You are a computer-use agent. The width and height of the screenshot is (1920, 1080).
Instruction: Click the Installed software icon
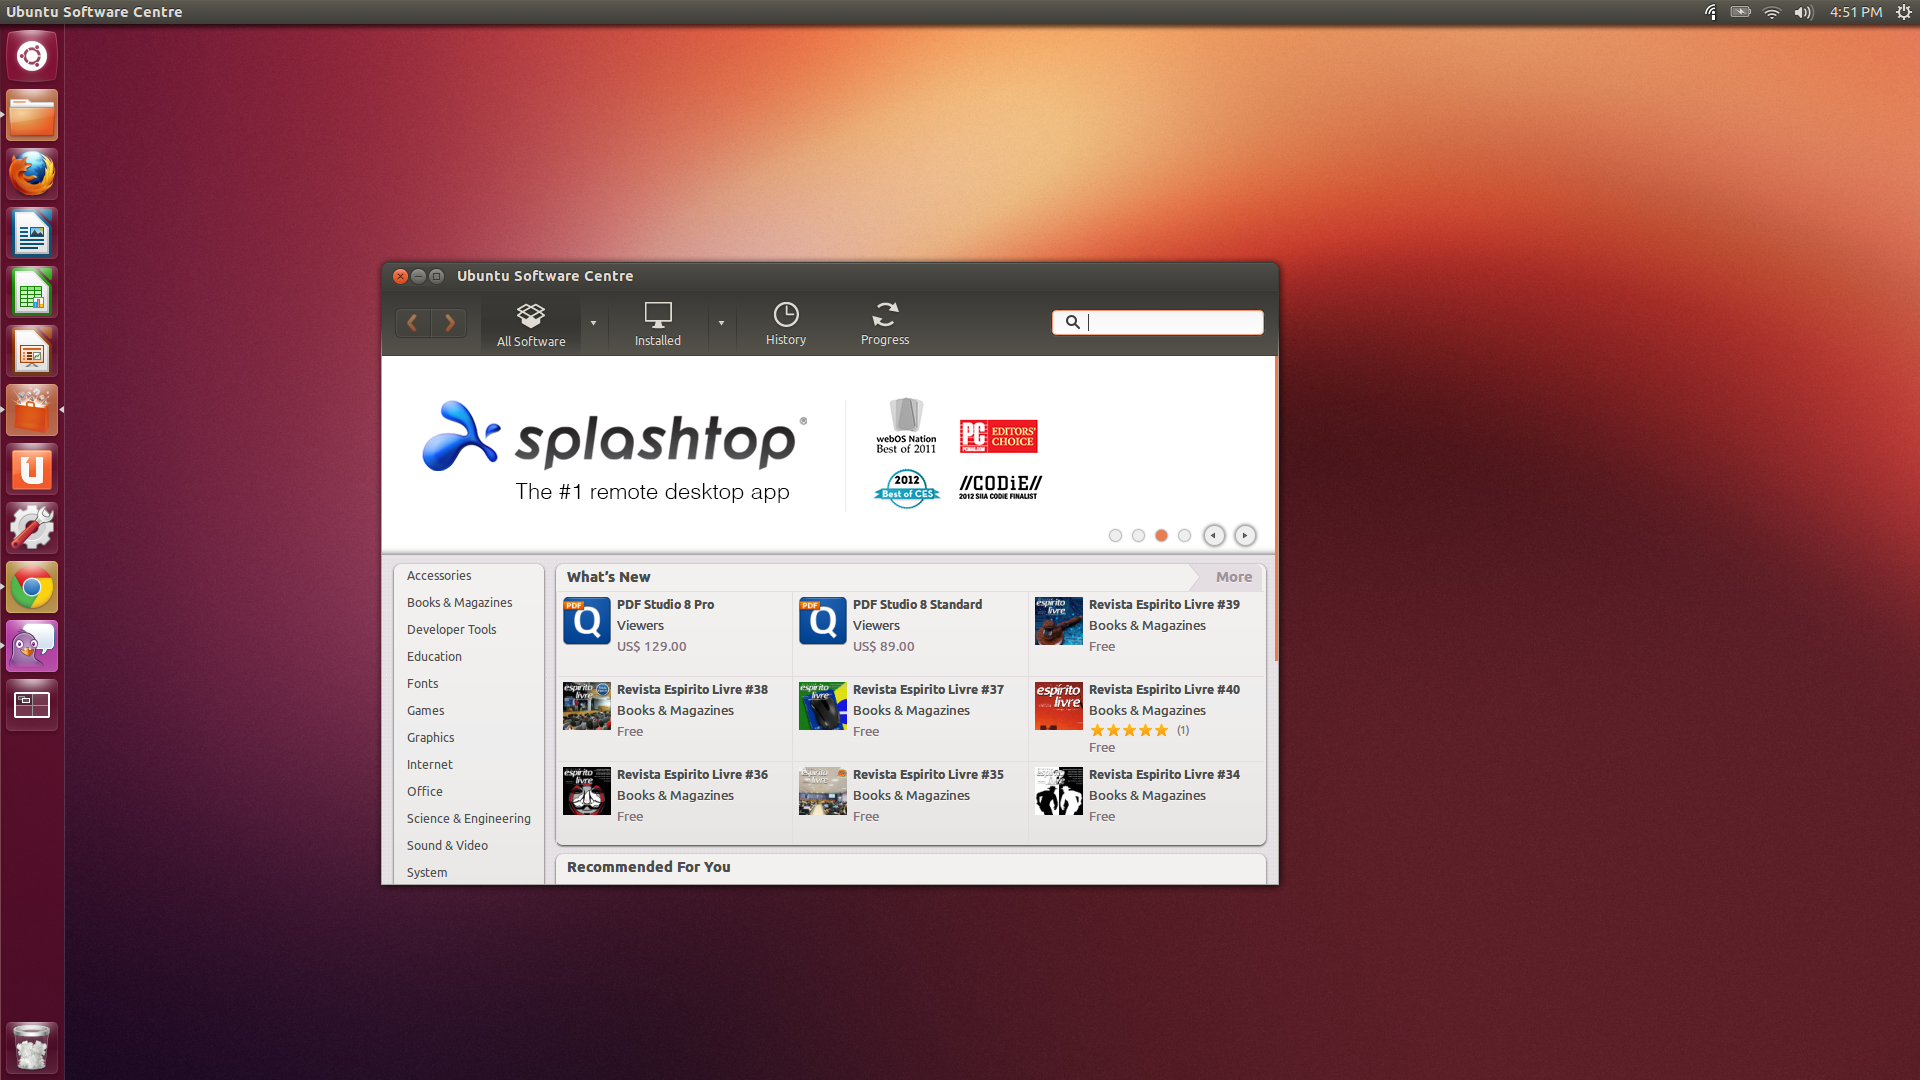point(657,322)
